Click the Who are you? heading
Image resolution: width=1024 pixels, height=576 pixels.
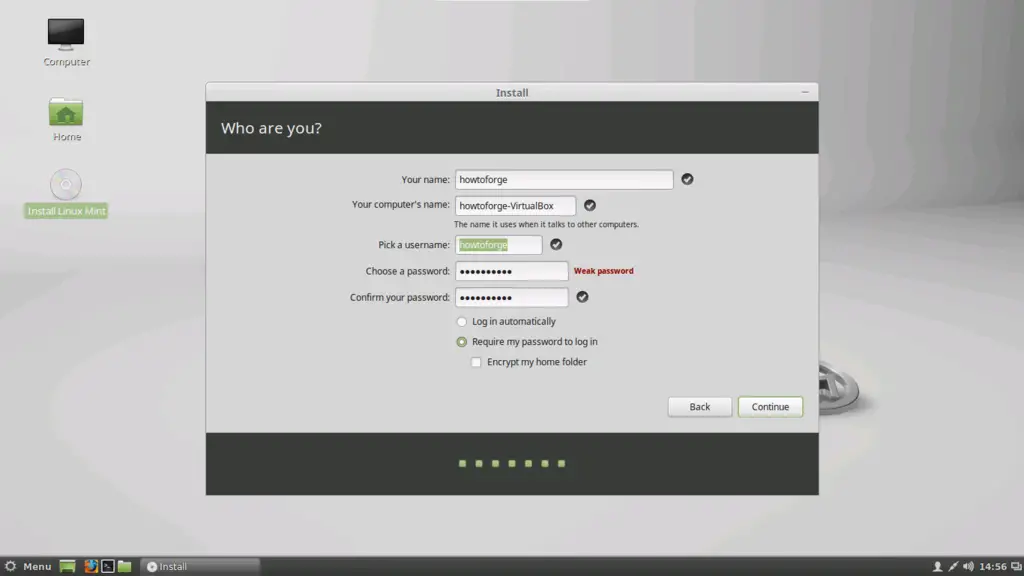[271, 128]
